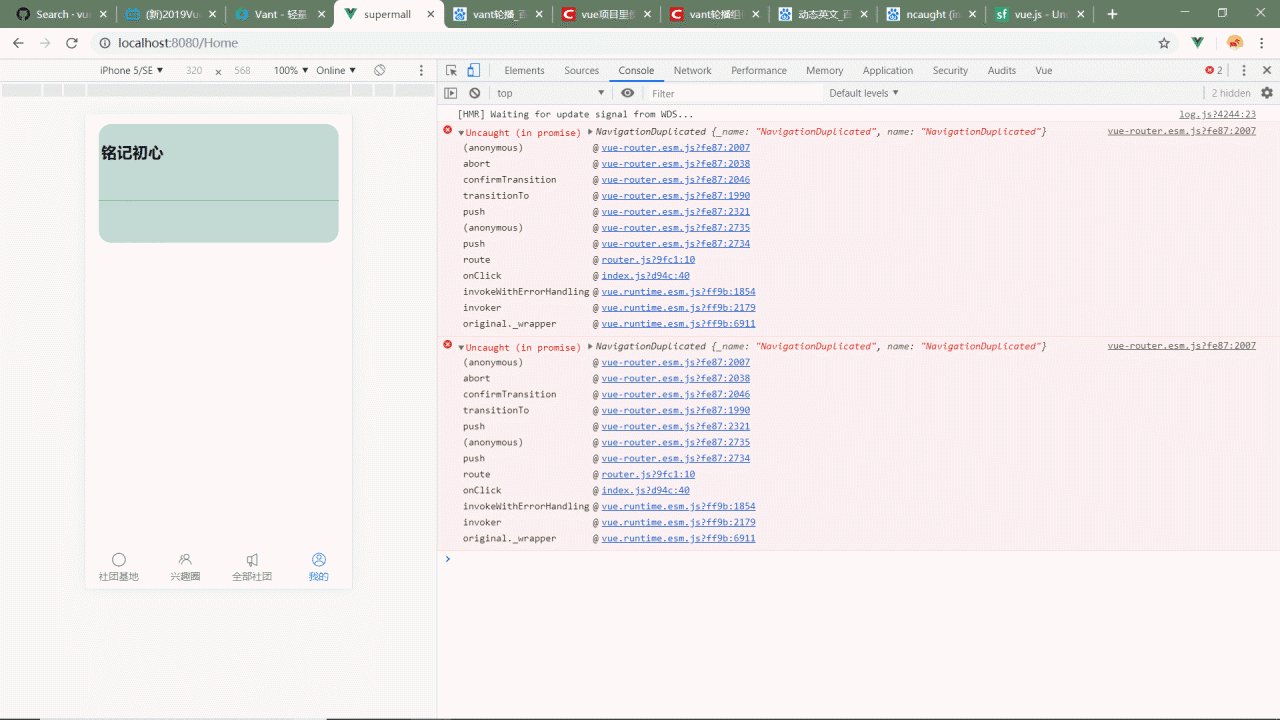Collapse the second Uncaught error stack
This screenshot has height=720, width=1280.
coord(461,347)
